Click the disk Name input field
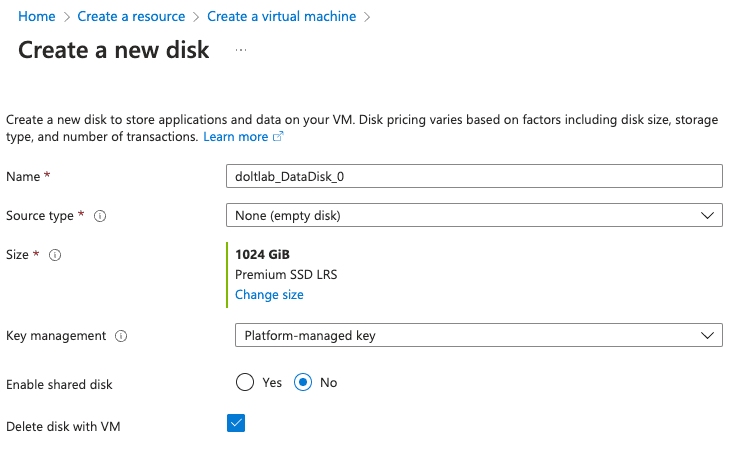Image resolution: width=744 pixels, height=457 pixels. pyautogui.click(x=474, y=176)
